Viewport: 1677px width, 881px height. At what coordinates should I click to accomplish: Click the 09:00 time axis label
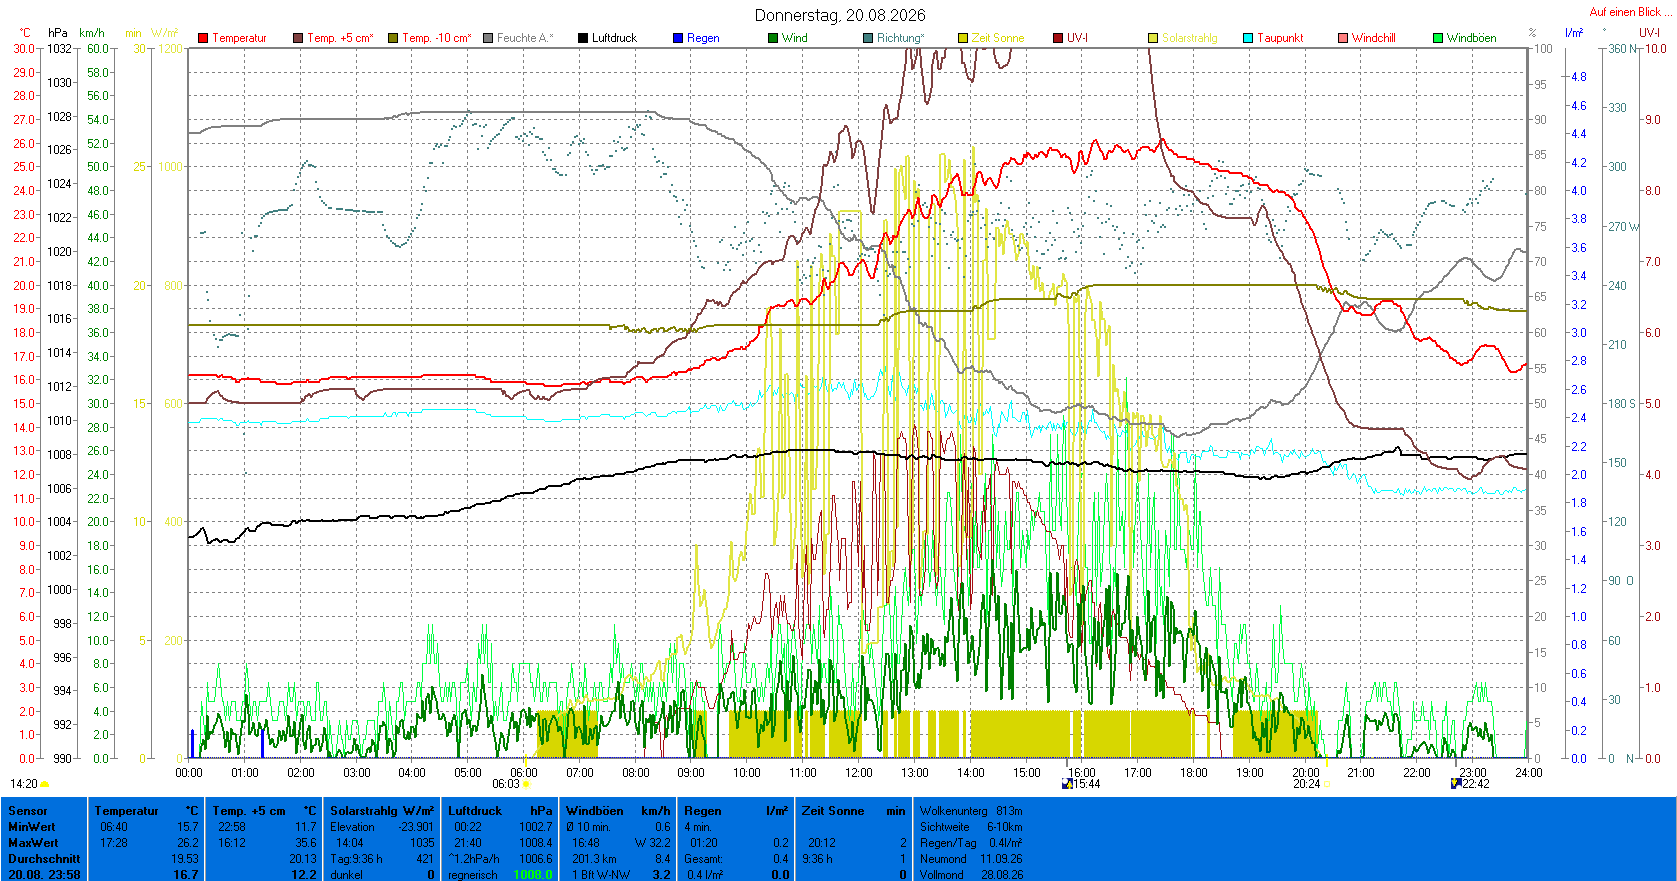pos(691,773)
